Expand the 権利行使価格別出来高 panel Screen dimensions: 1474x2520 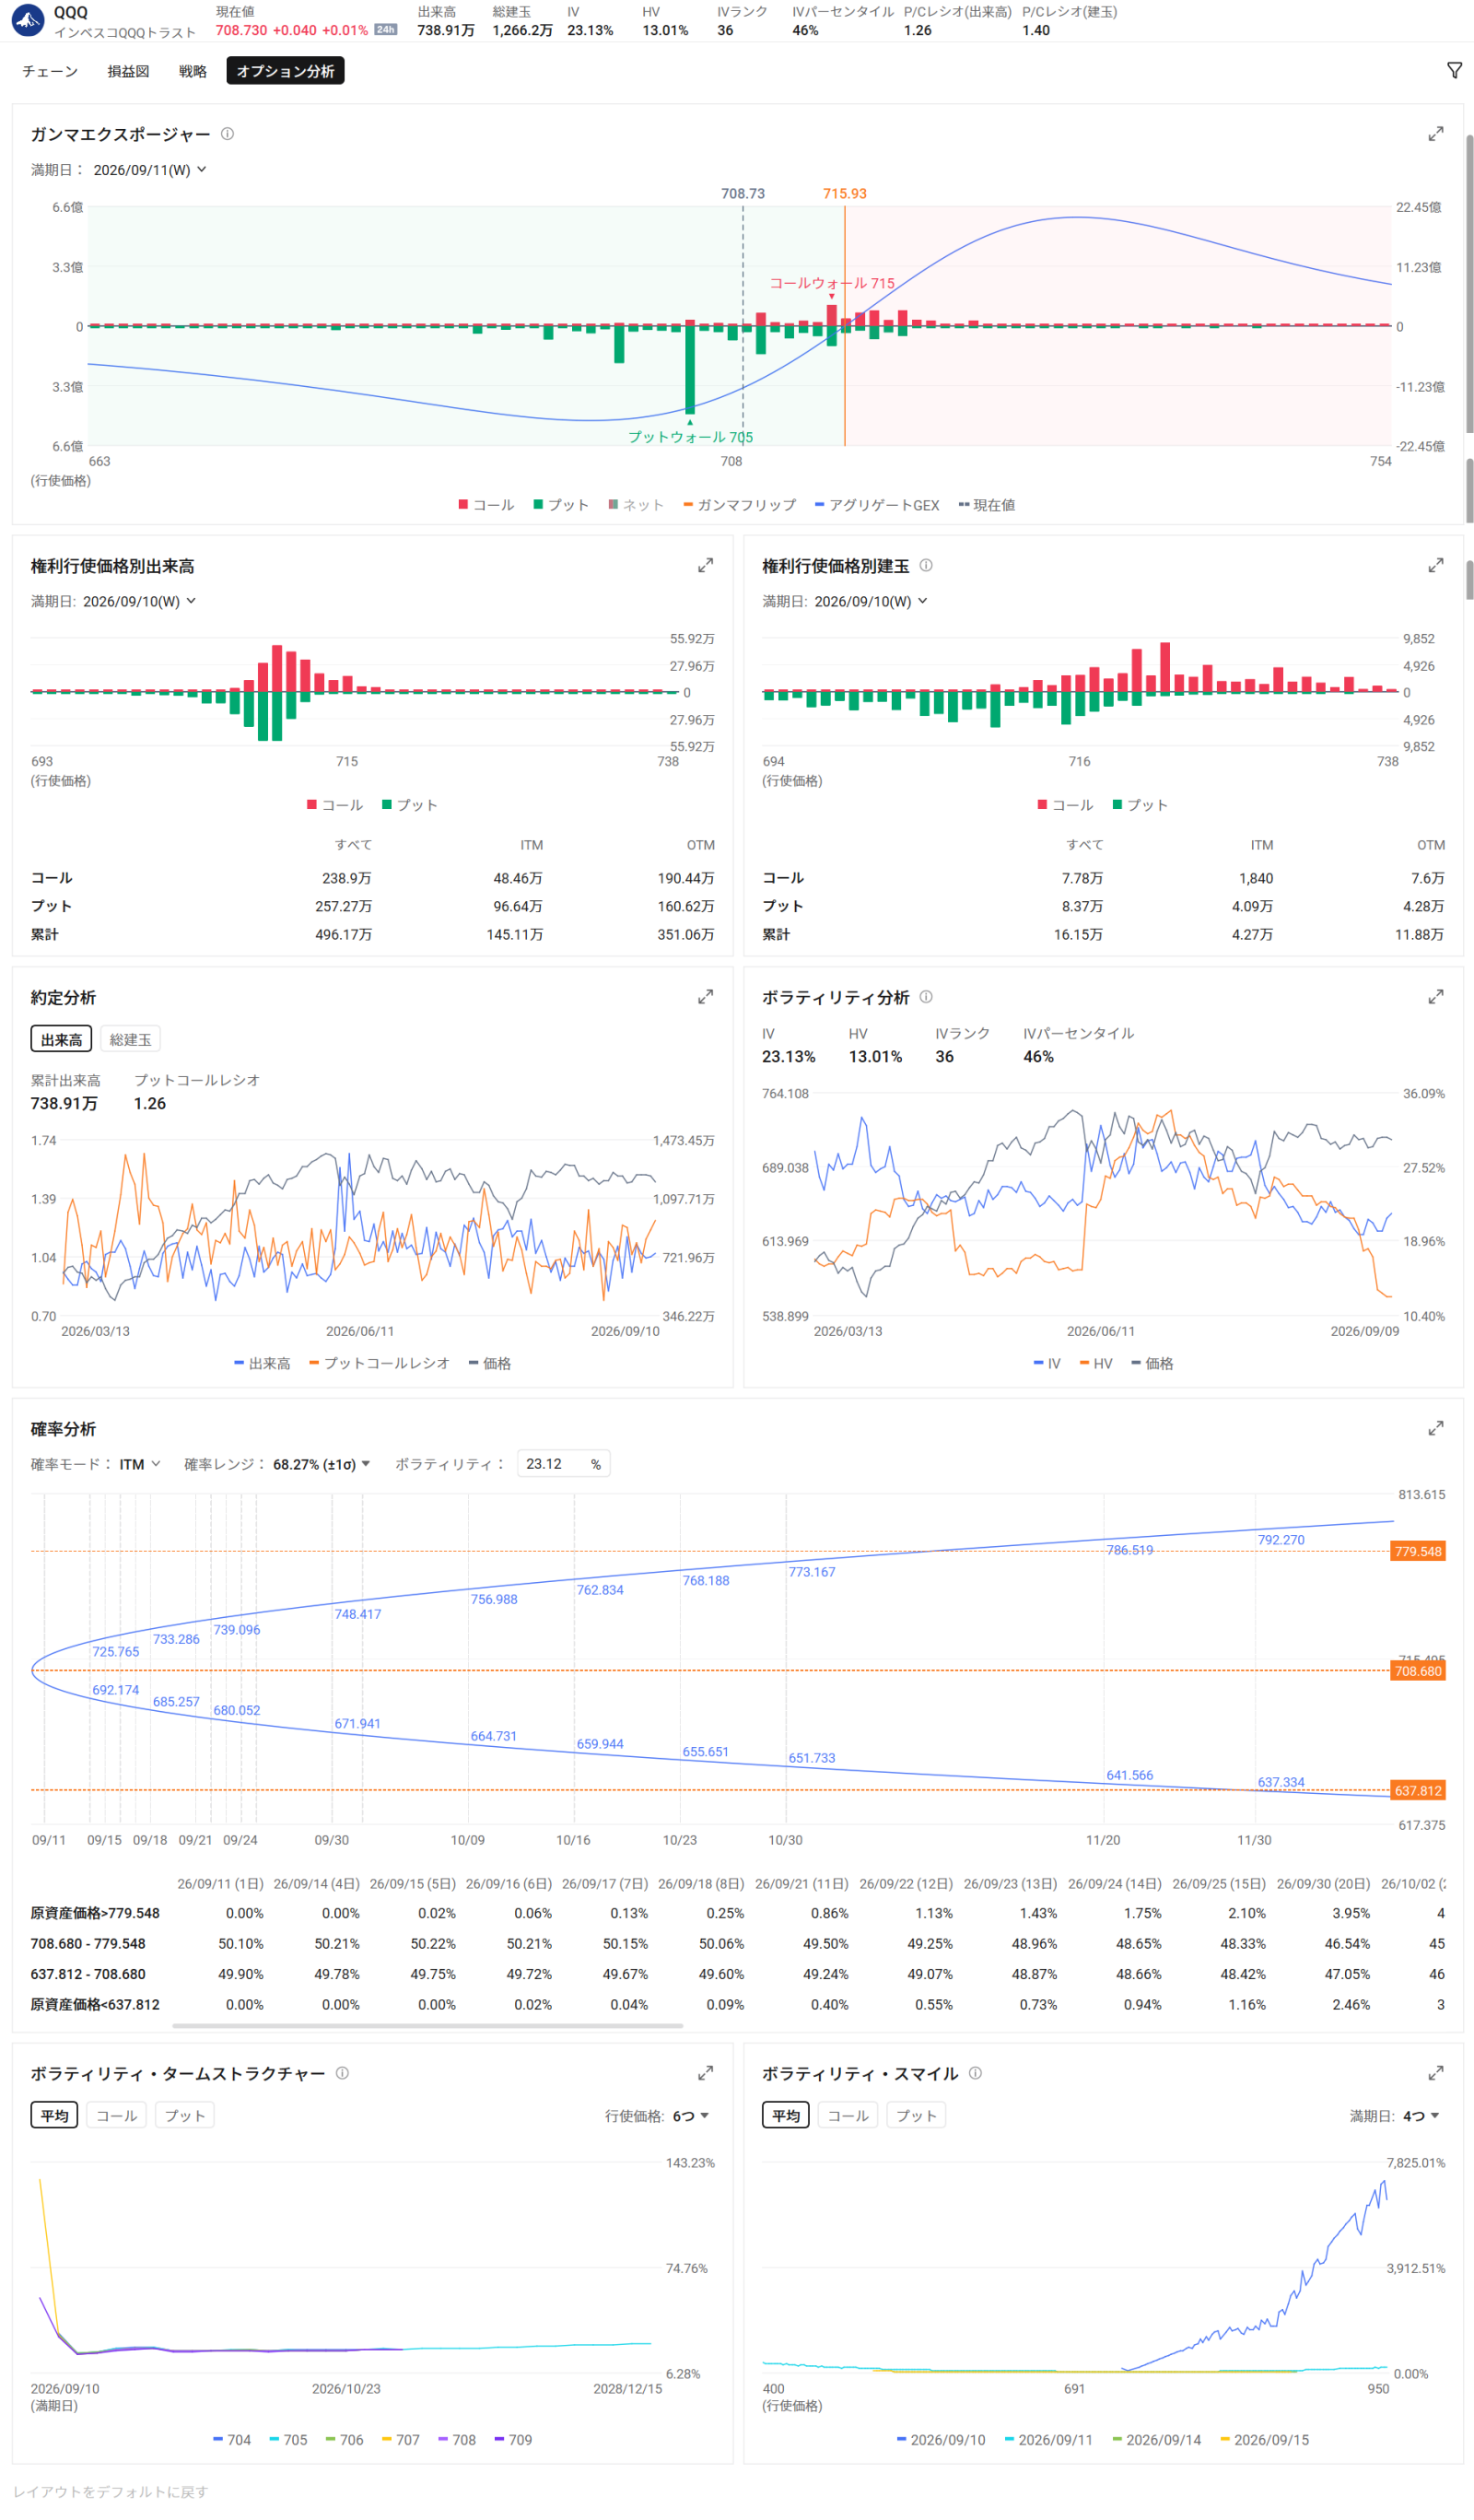pyautogui.click(x=705, y=566)
